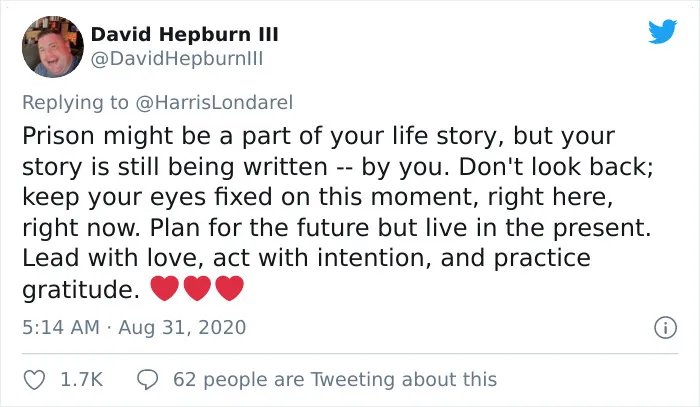Open "62 people are Tweeting about this"
700x407 pixels.
click(x=335, y=380)
